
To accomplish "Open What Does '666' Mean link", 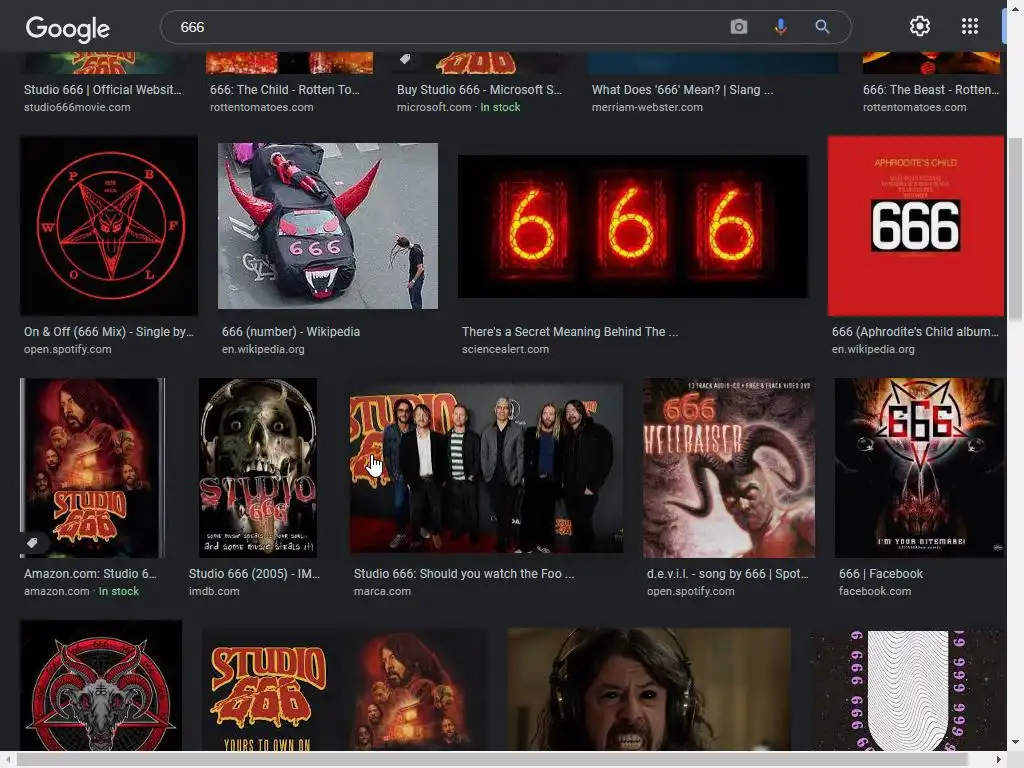I will [682, 89].
